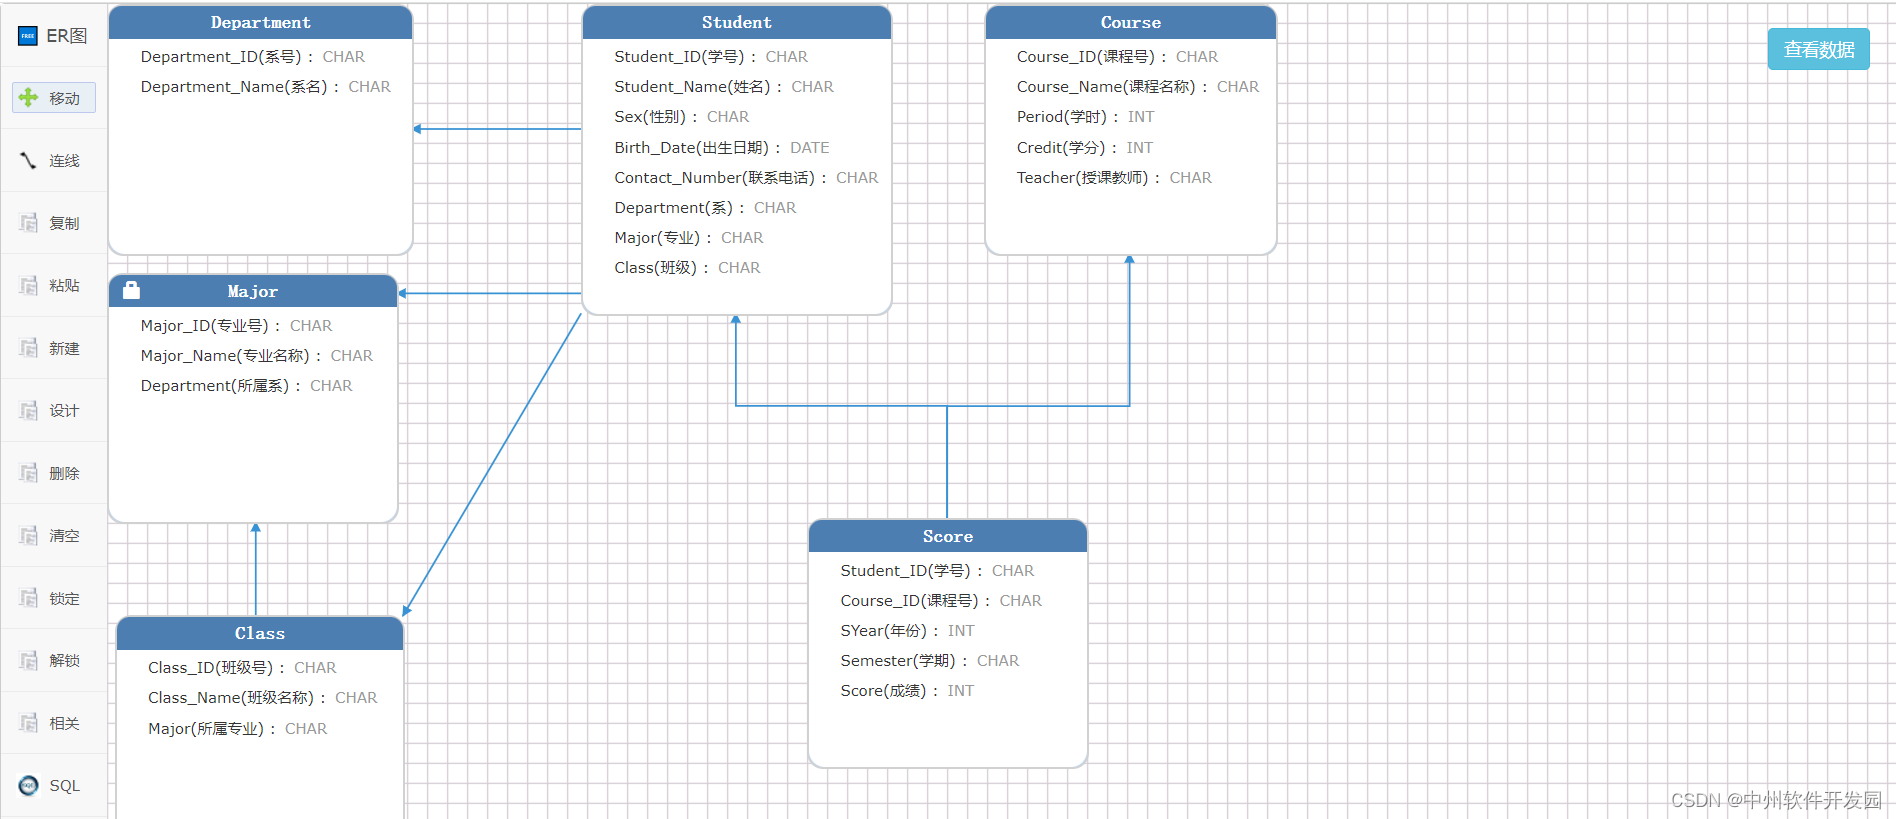This screenshot has width=1896, height=819.
Task: Click the 锁定 lock icon in sidebar
Action: 29,598
